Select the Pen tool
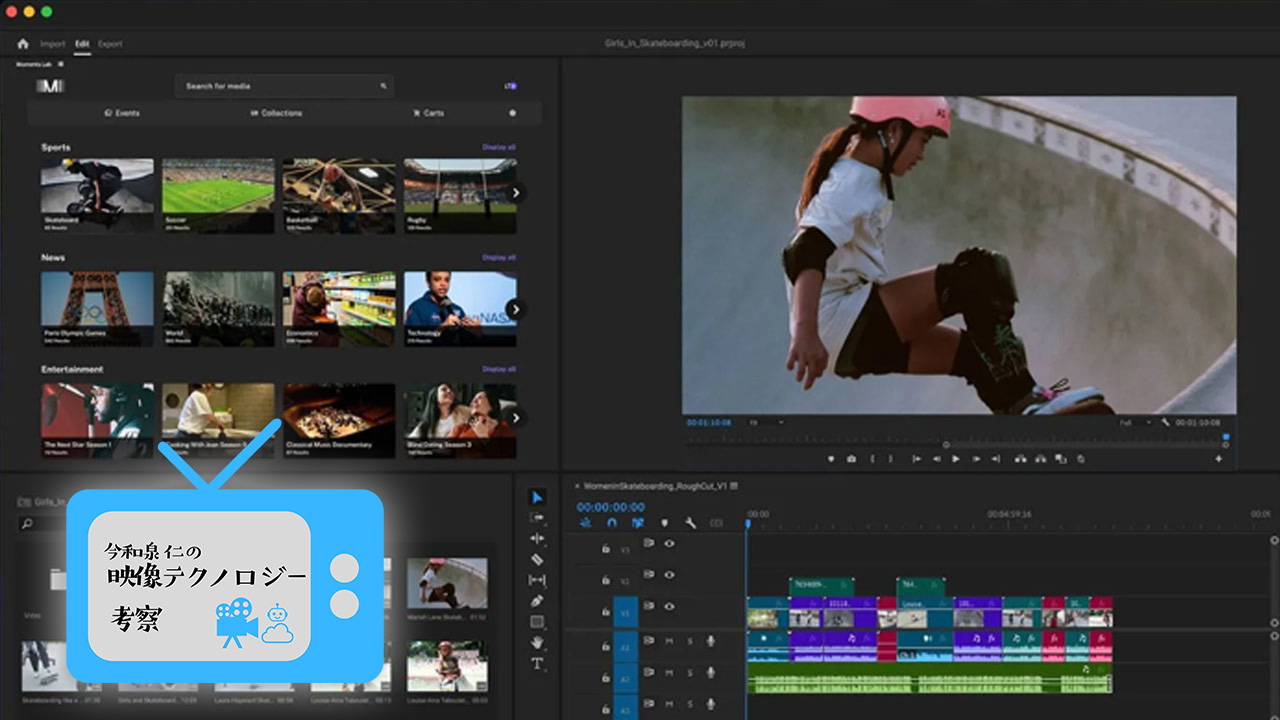 [x=537, y=601]
